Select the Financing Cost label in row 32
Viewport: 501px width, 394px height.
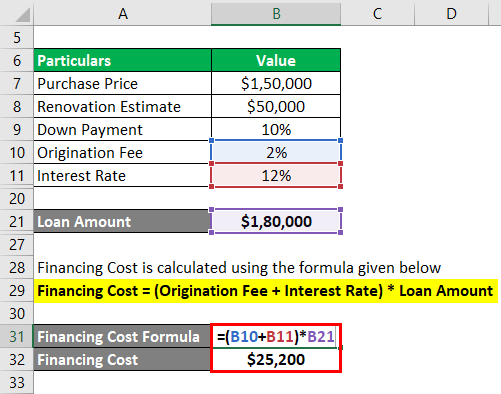pyautogui.click(x=122, y=360)
